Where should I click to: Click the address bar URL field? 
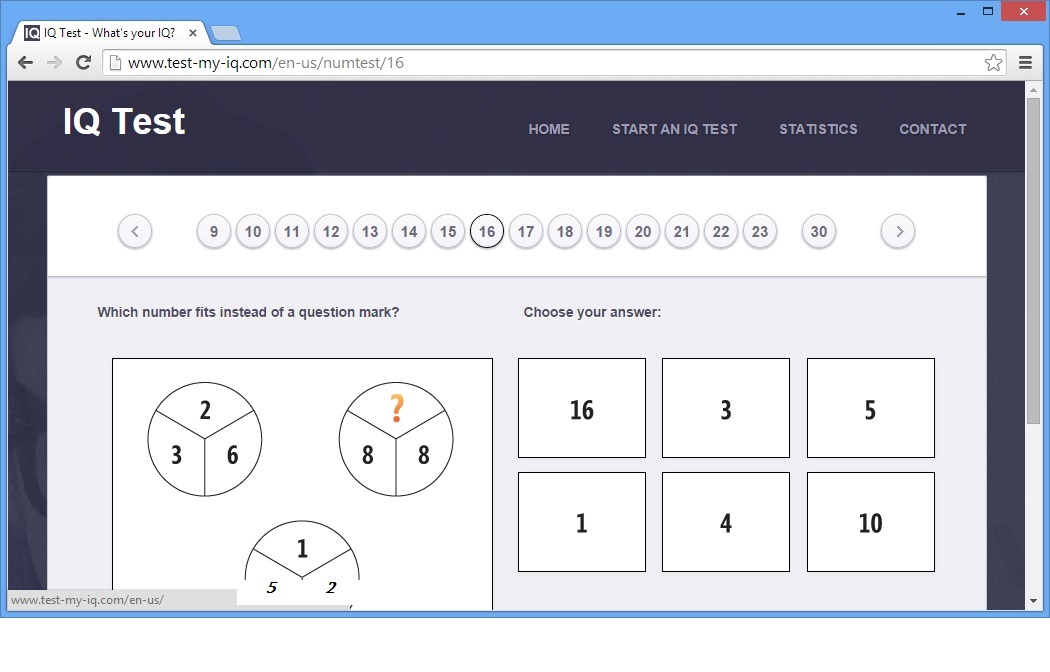coord(554,63)
